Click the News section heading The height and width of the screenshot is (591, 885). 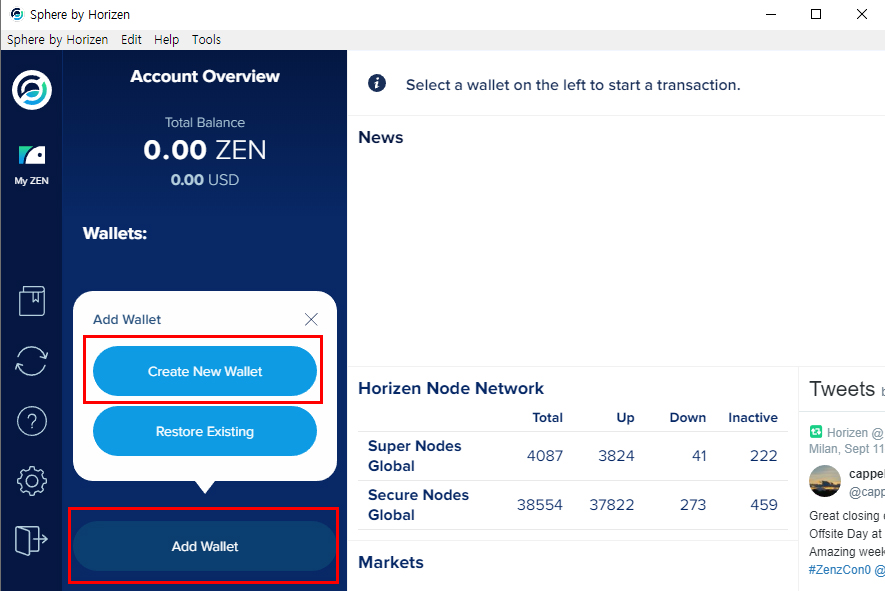coord(381,137)
